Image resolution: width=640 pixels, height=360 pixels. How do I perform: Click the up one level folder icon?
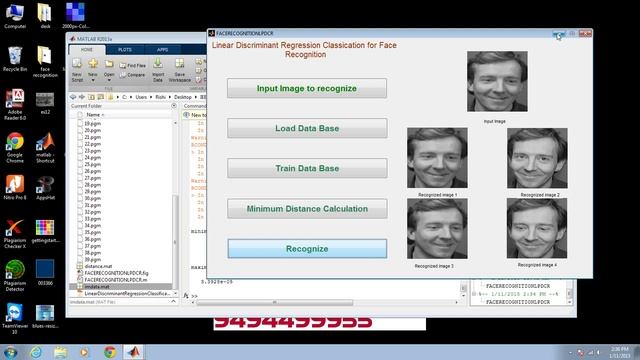(x=91, y=97)
